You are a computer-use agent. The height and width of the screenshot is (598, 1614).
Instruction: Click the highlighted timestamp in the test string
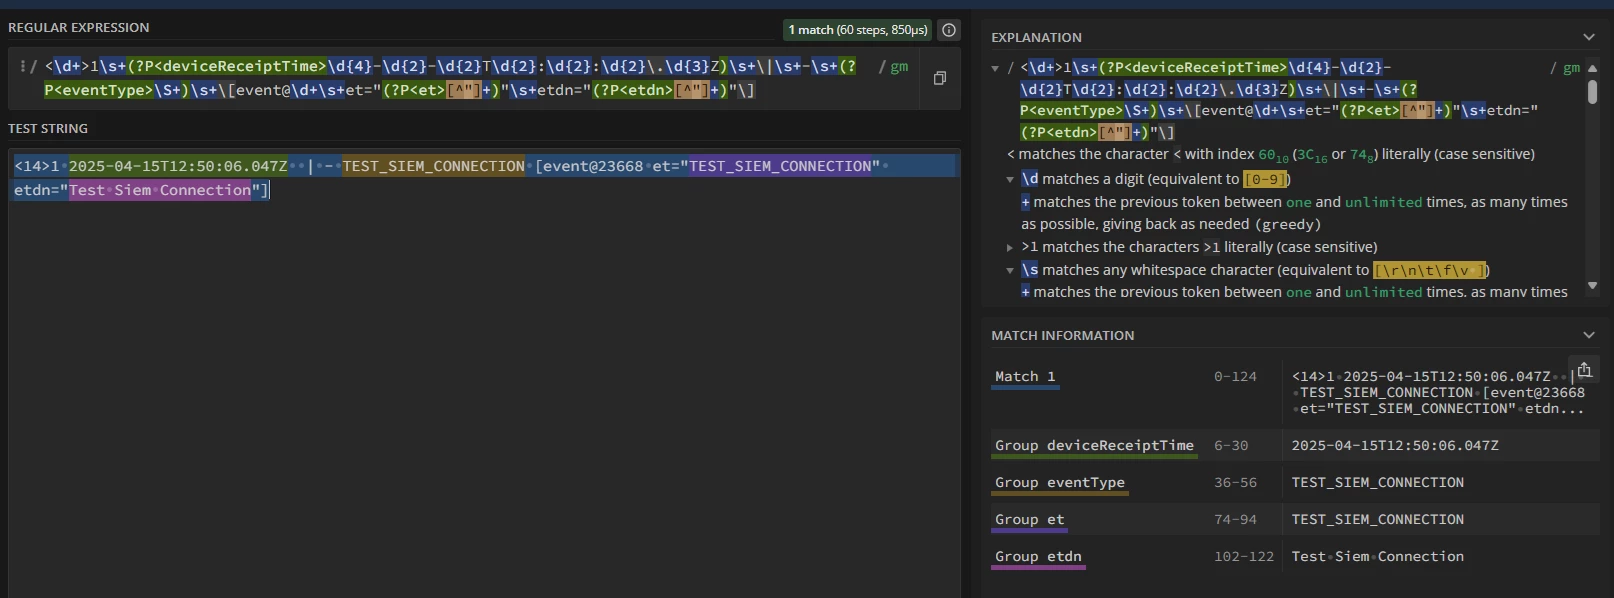tap(178, 166)
